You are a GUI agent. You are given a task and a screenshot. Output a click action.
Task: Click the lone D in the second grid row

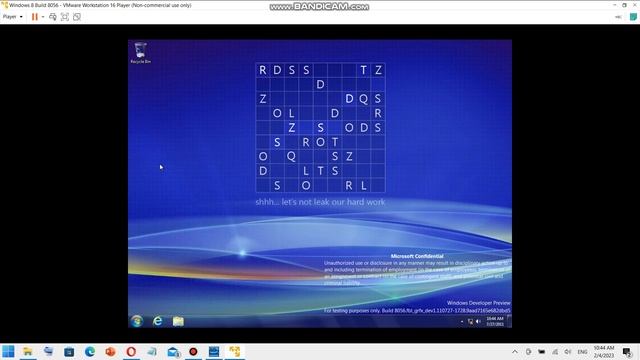pos(320,84)
